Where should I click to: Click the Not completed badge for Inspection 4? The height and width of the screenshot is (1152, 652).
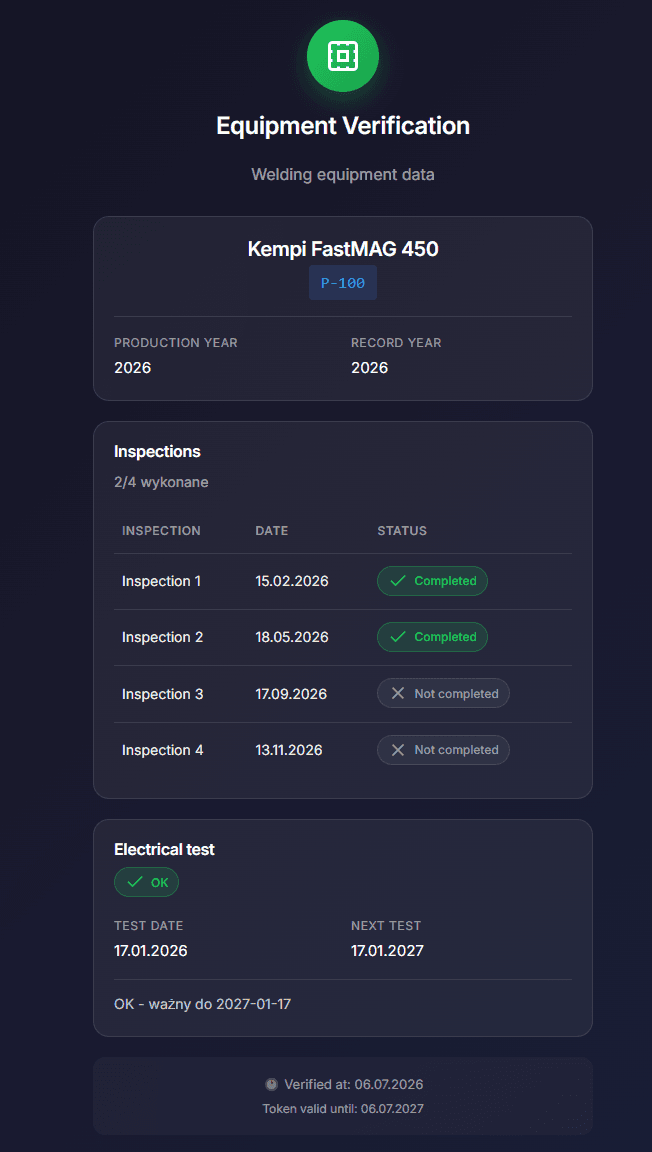pyautogui.click(x=443, y=750)
